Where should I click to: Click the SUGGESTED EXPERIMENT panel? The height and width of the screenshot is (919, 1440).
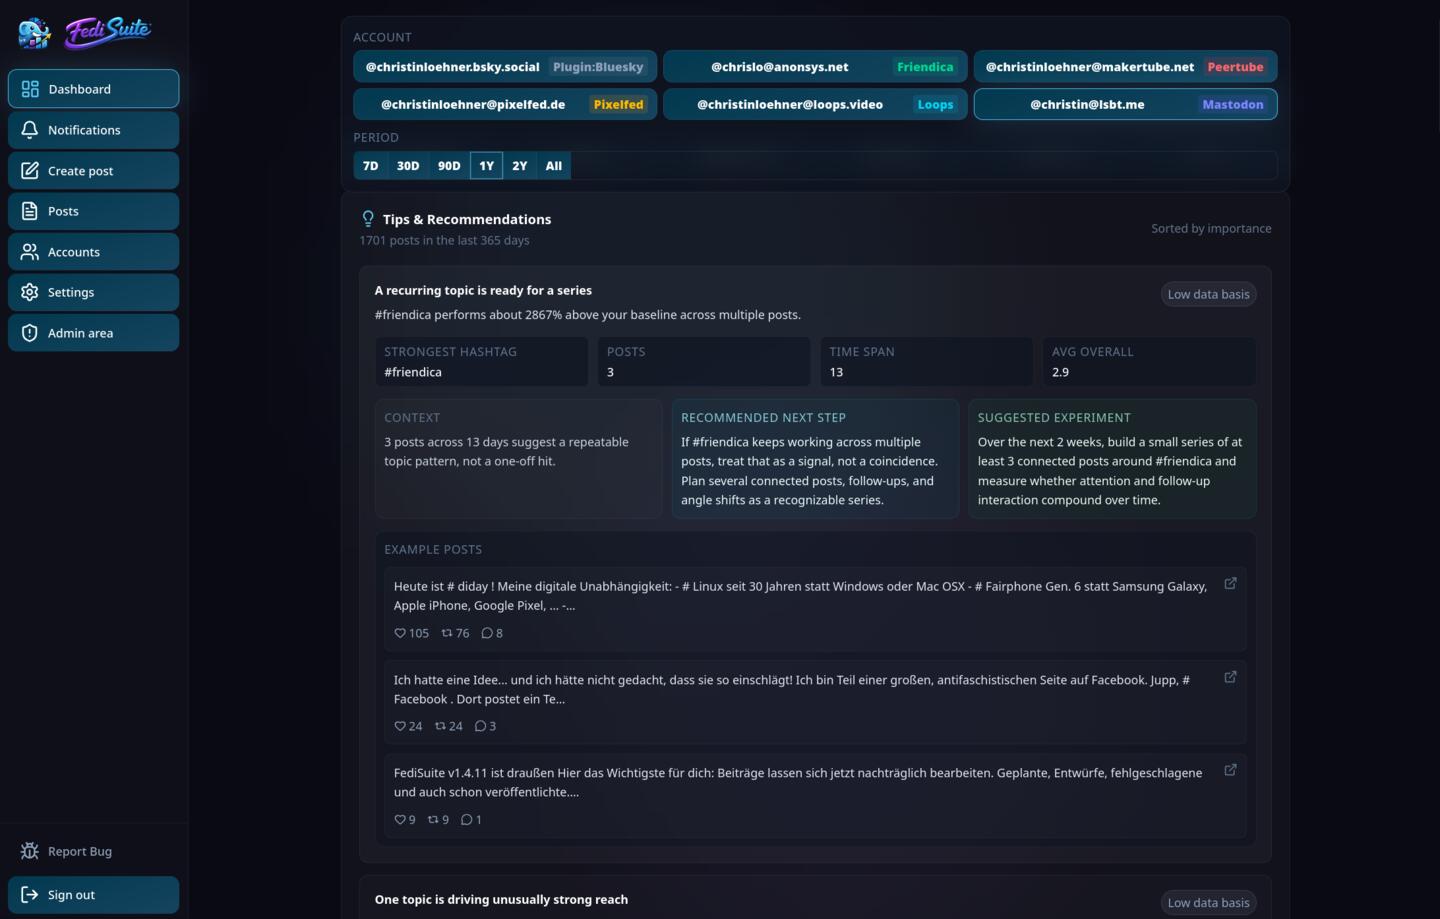pyautogui.click(x=1112, y=459)
